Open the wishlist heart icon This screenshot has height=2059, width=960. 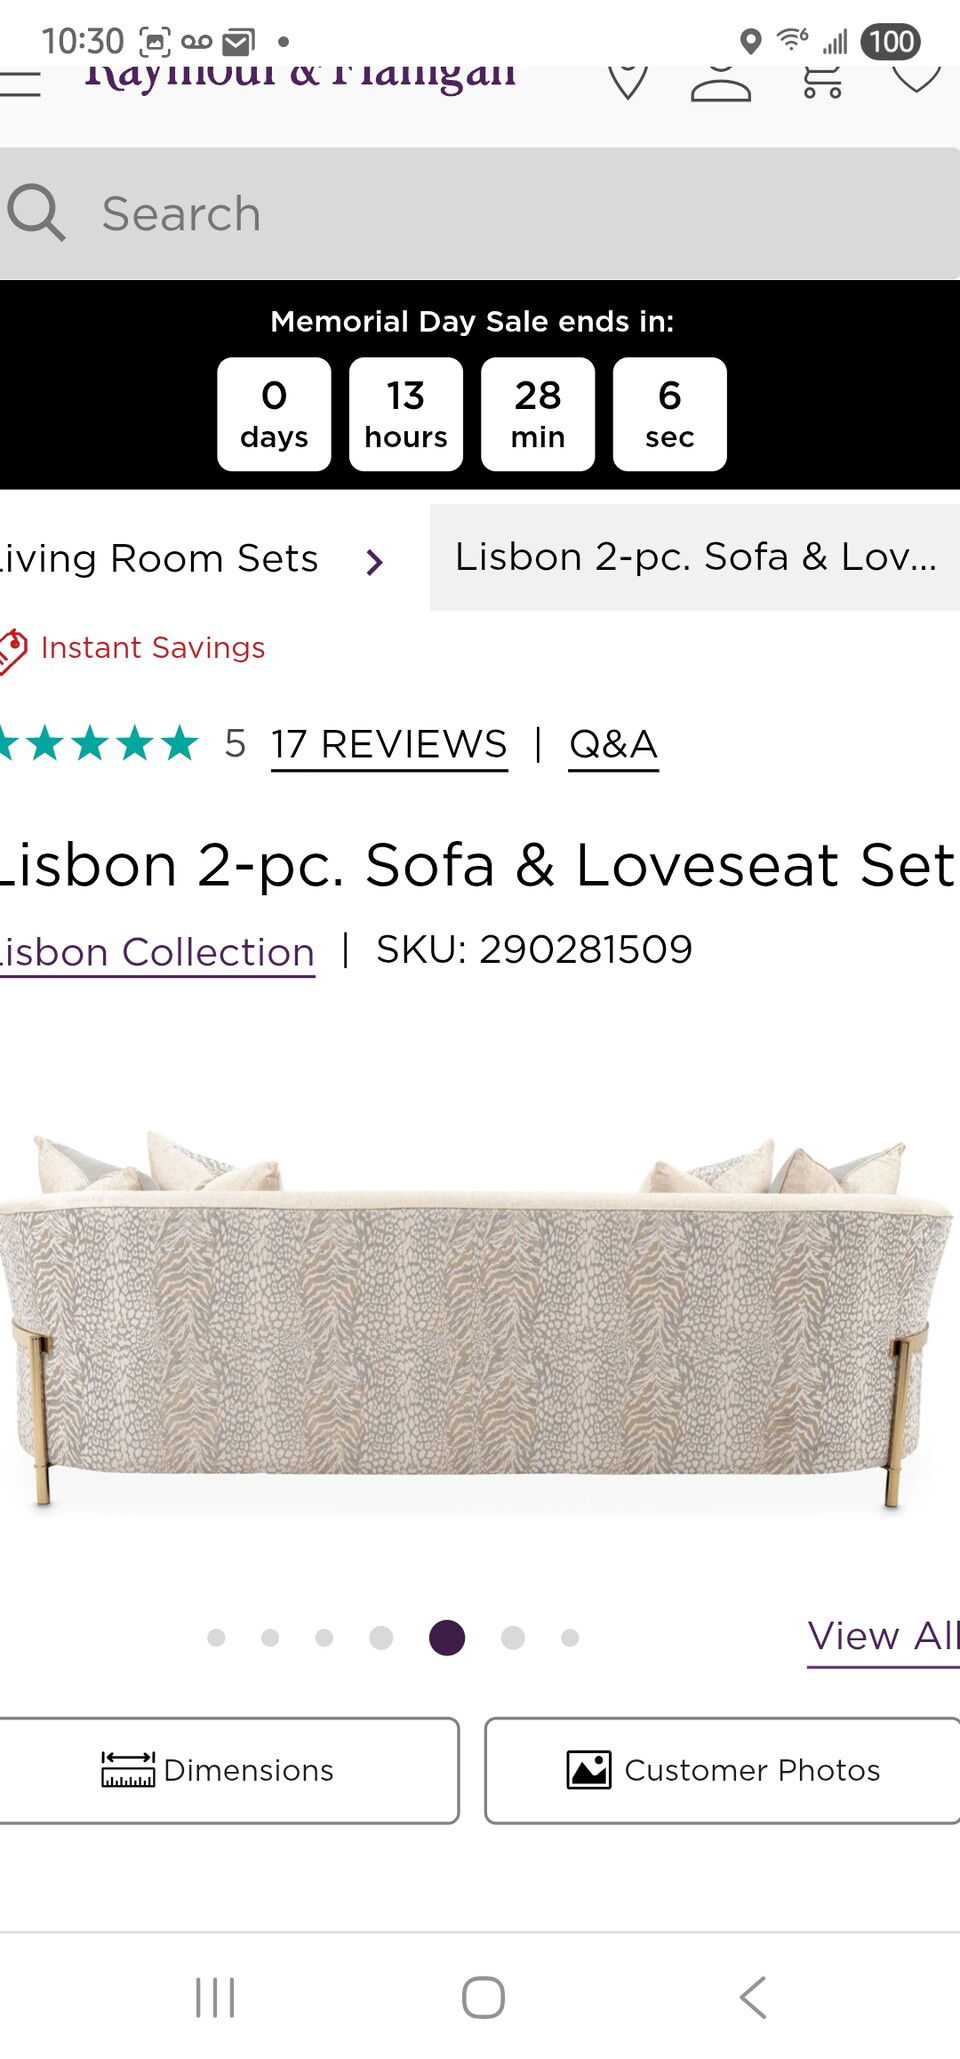916,78
